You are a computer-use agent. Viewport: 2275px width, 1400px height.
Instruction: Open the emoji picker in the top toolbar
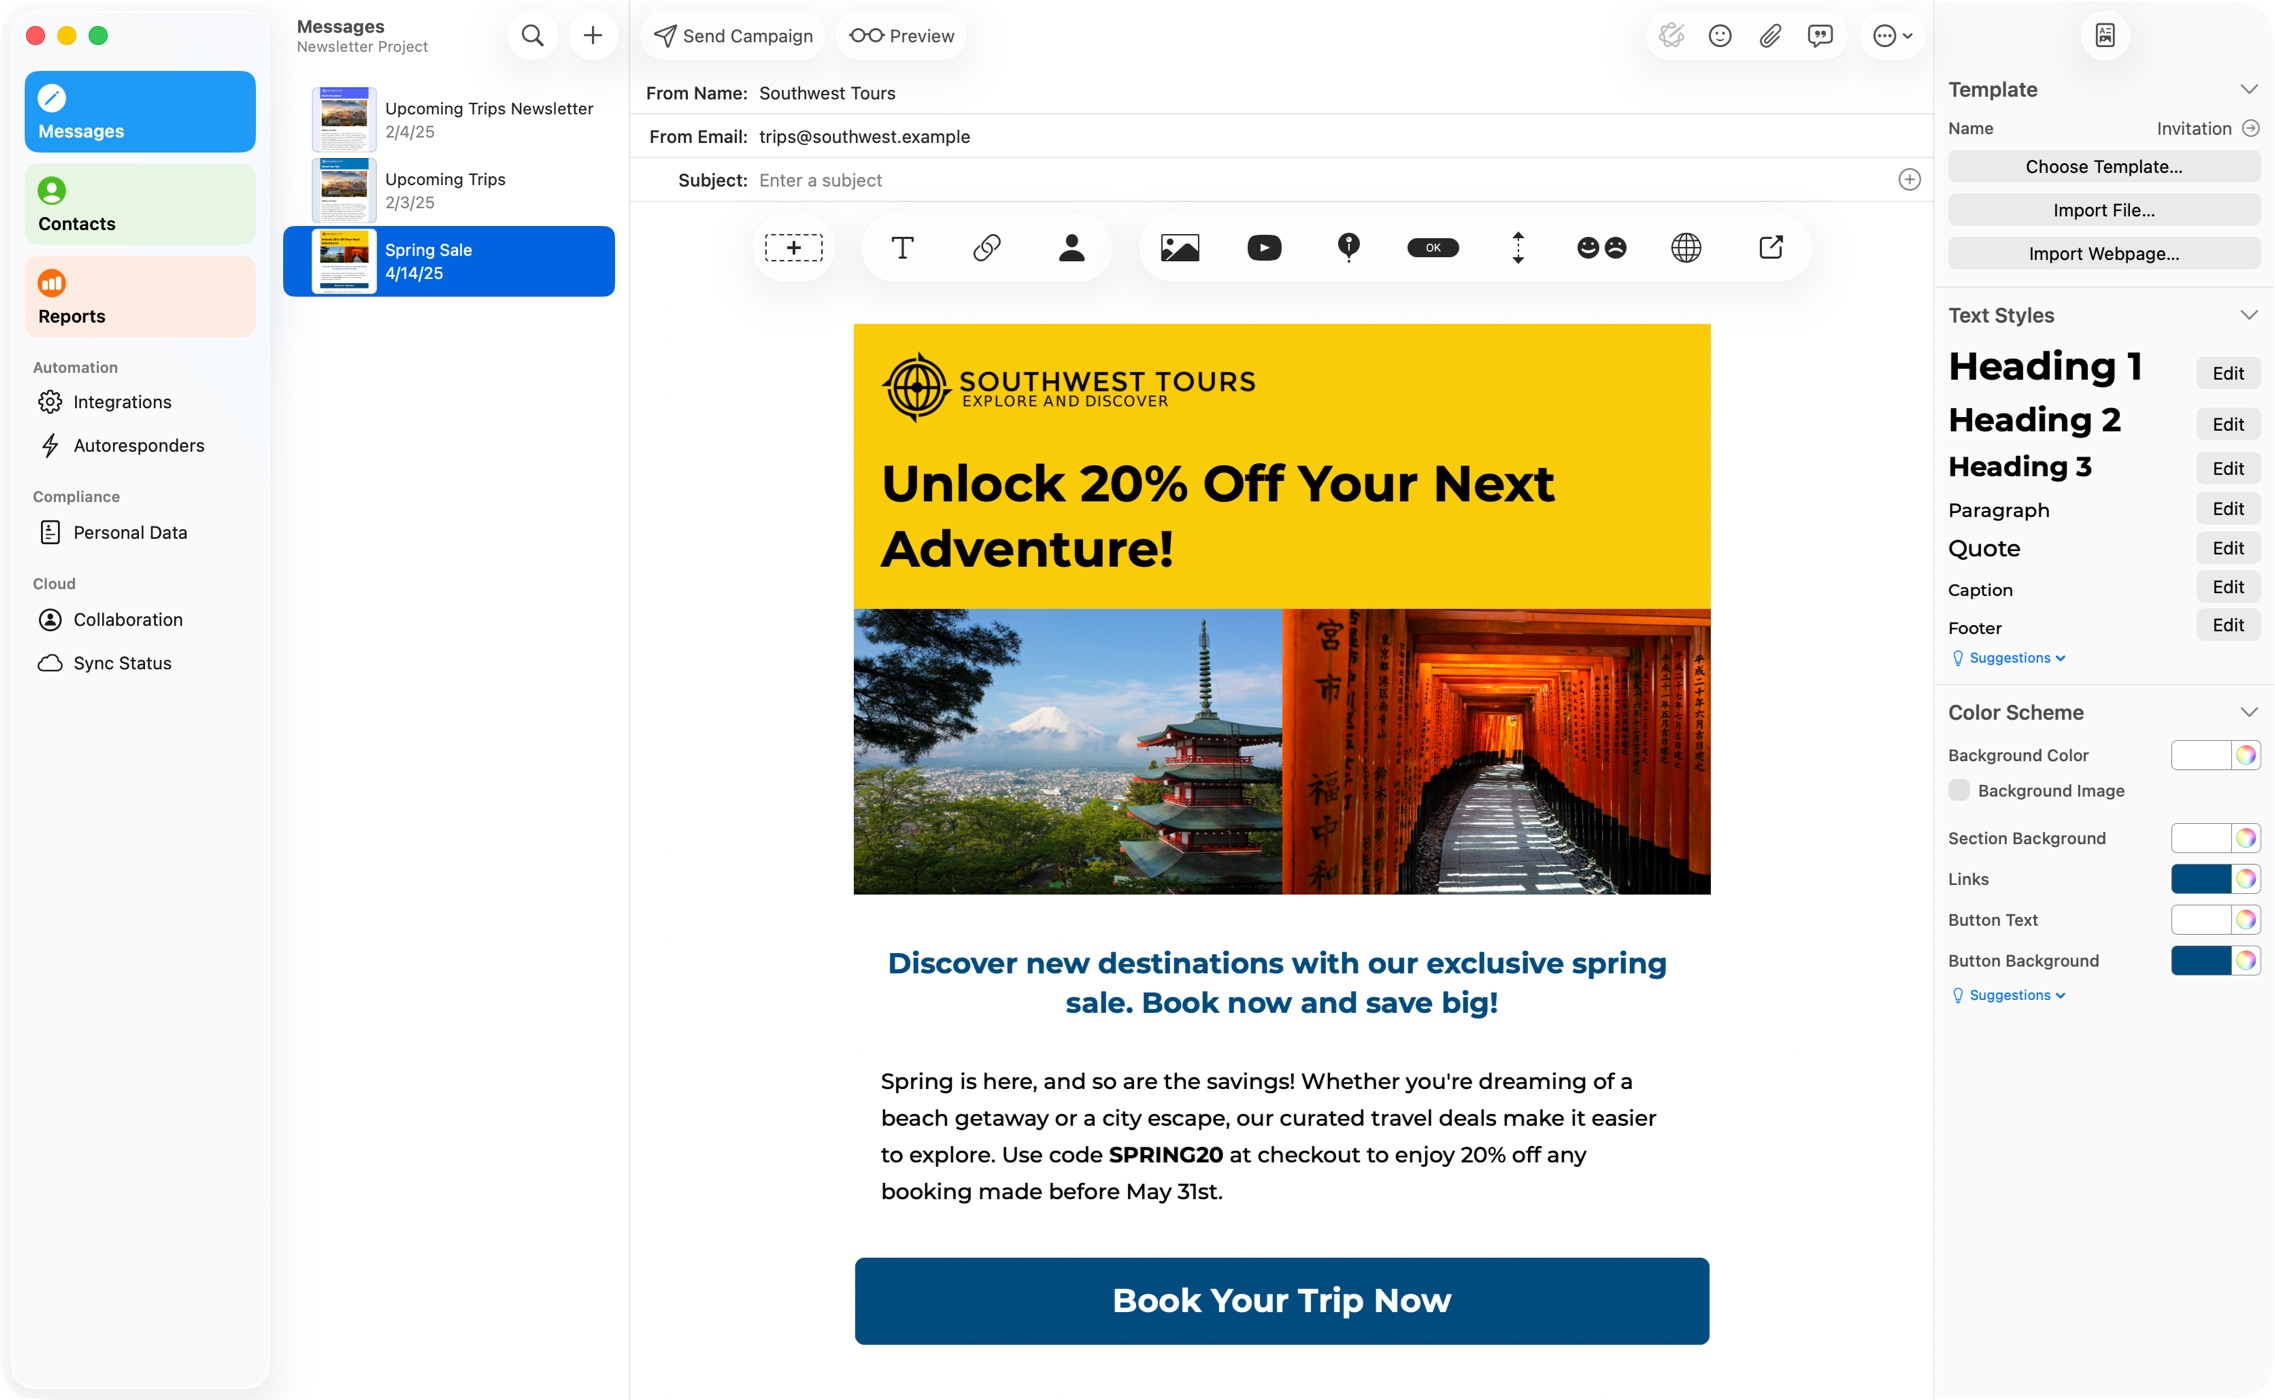tap(1721, 35)
